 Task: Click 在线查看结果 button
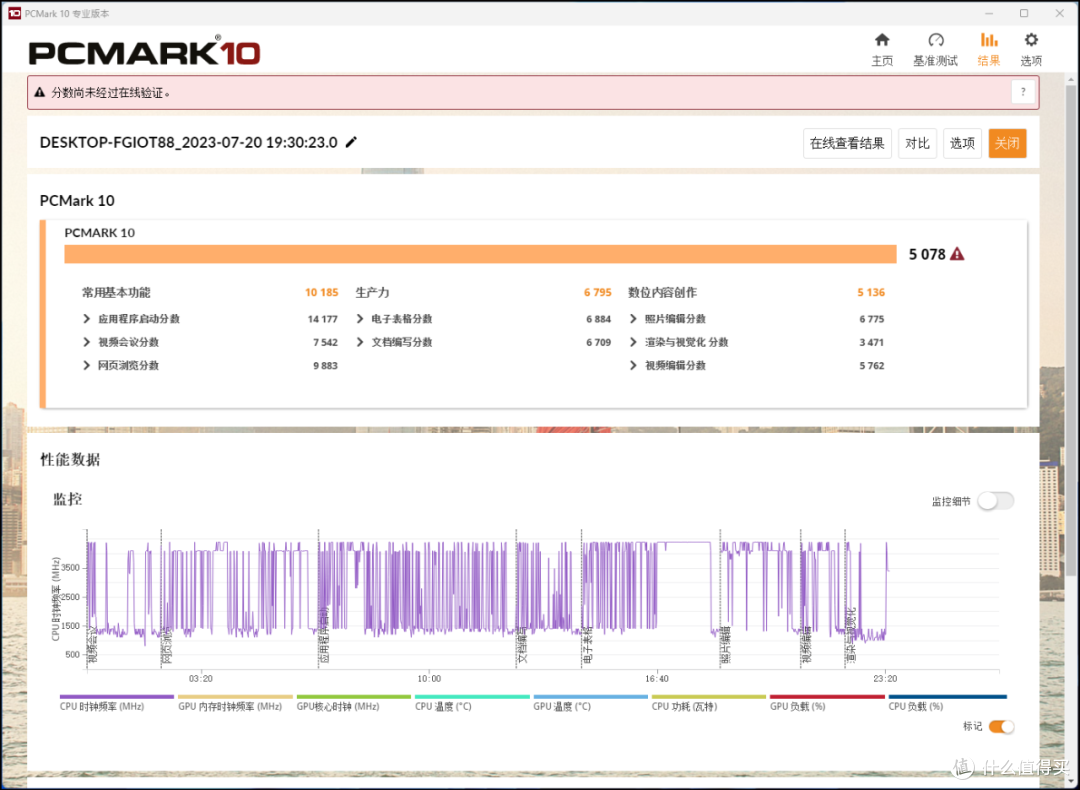[847, 143]
